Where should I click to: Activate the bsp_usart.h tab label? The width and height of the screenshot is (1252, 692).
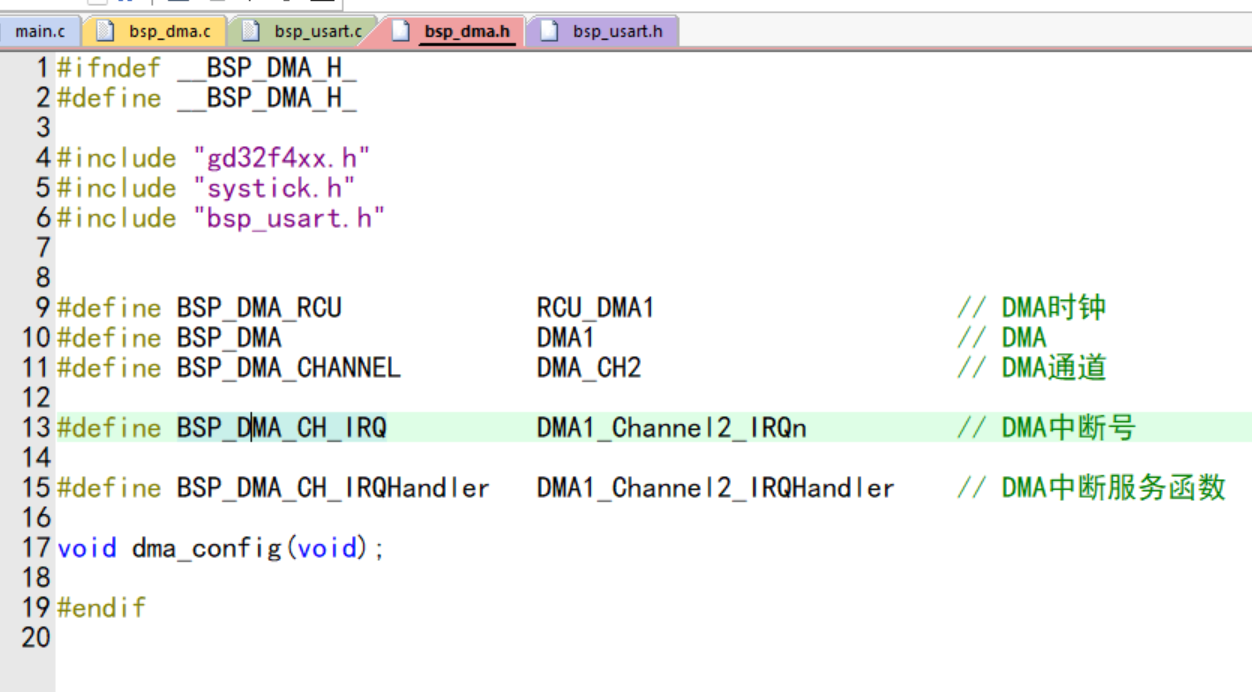click(x=617, y=31)
